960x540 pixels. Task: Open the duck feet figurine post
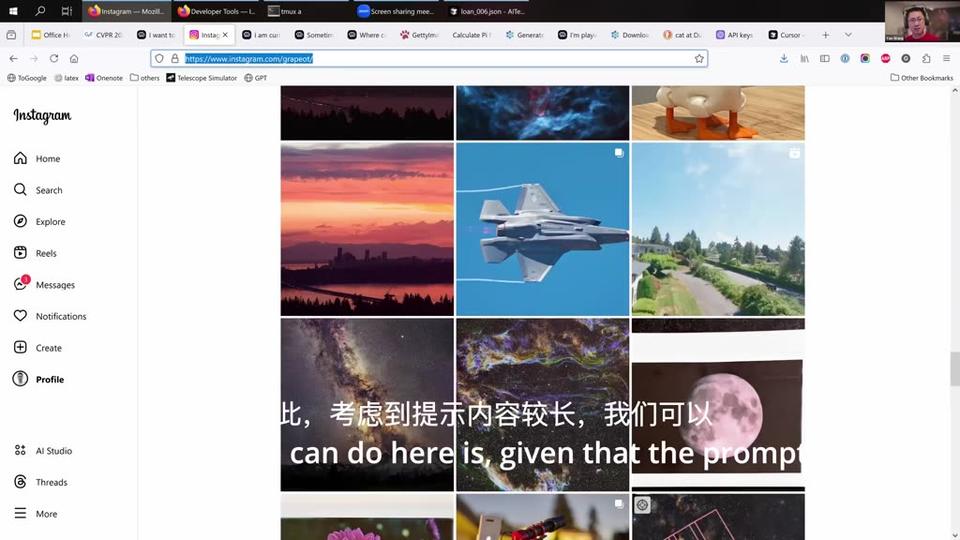pos(718,113)
